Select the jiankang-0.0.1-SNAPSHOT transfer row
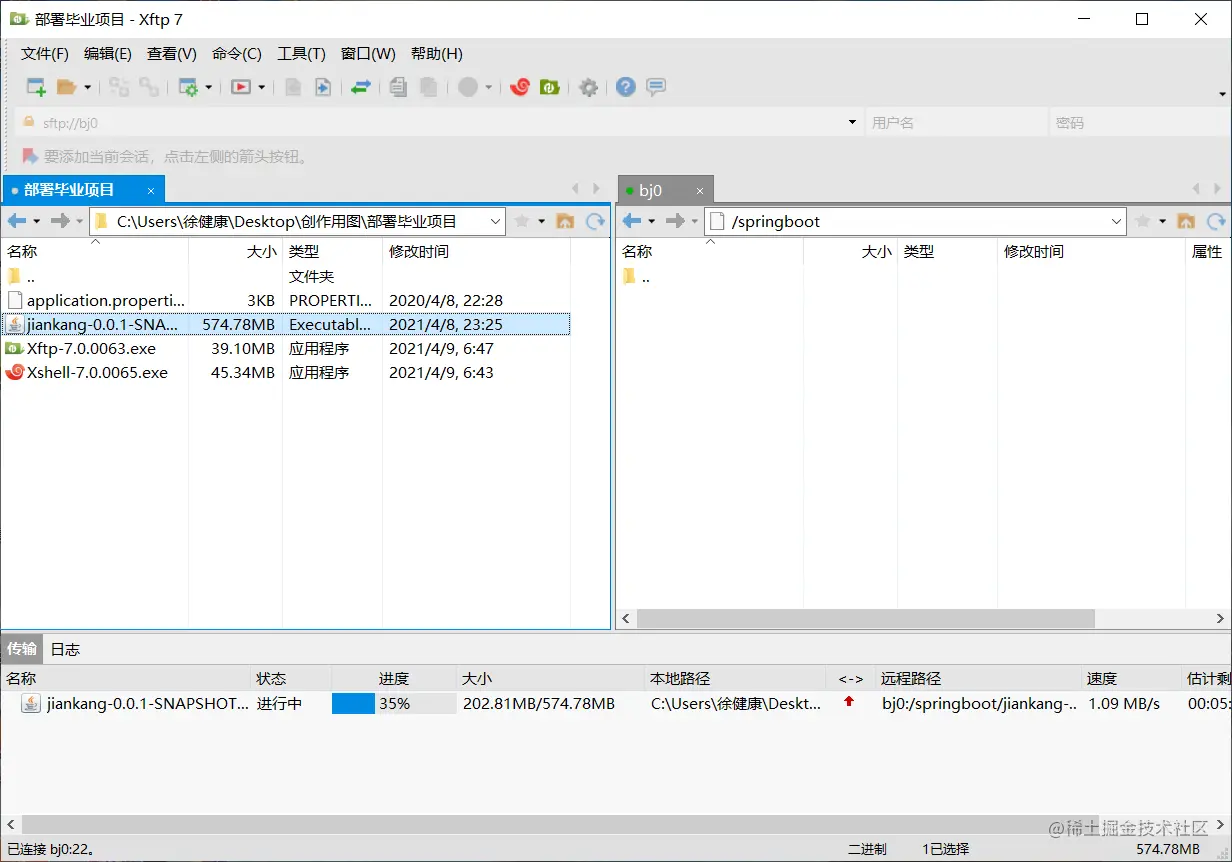This screenshot has height=862, width=1232. tap(616, 703)
